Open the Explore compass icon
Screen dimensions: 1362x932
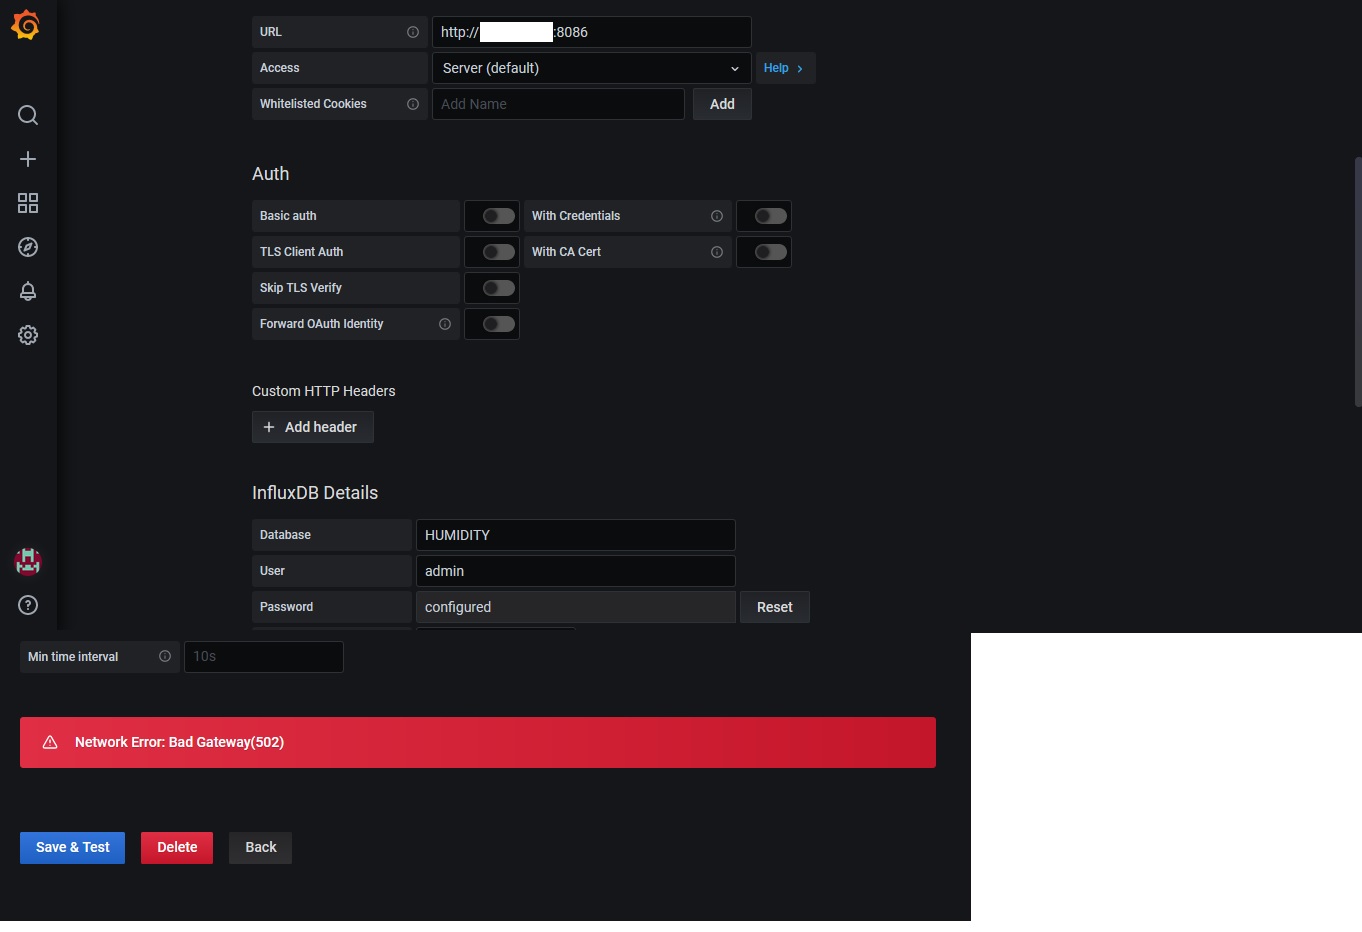(x=28, y=247)
